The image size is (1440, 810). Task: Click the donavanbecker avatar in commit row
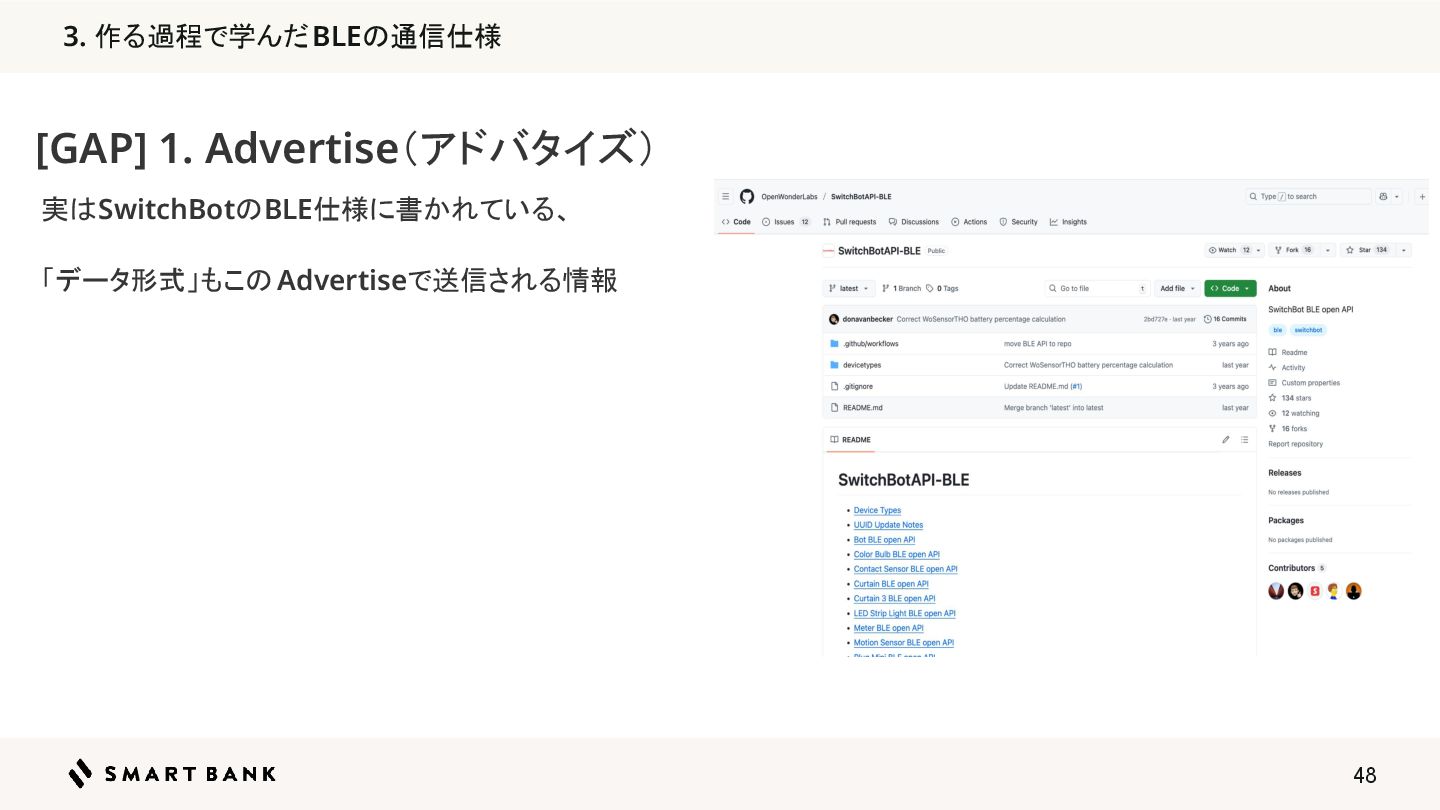click(x=834, y=319)
